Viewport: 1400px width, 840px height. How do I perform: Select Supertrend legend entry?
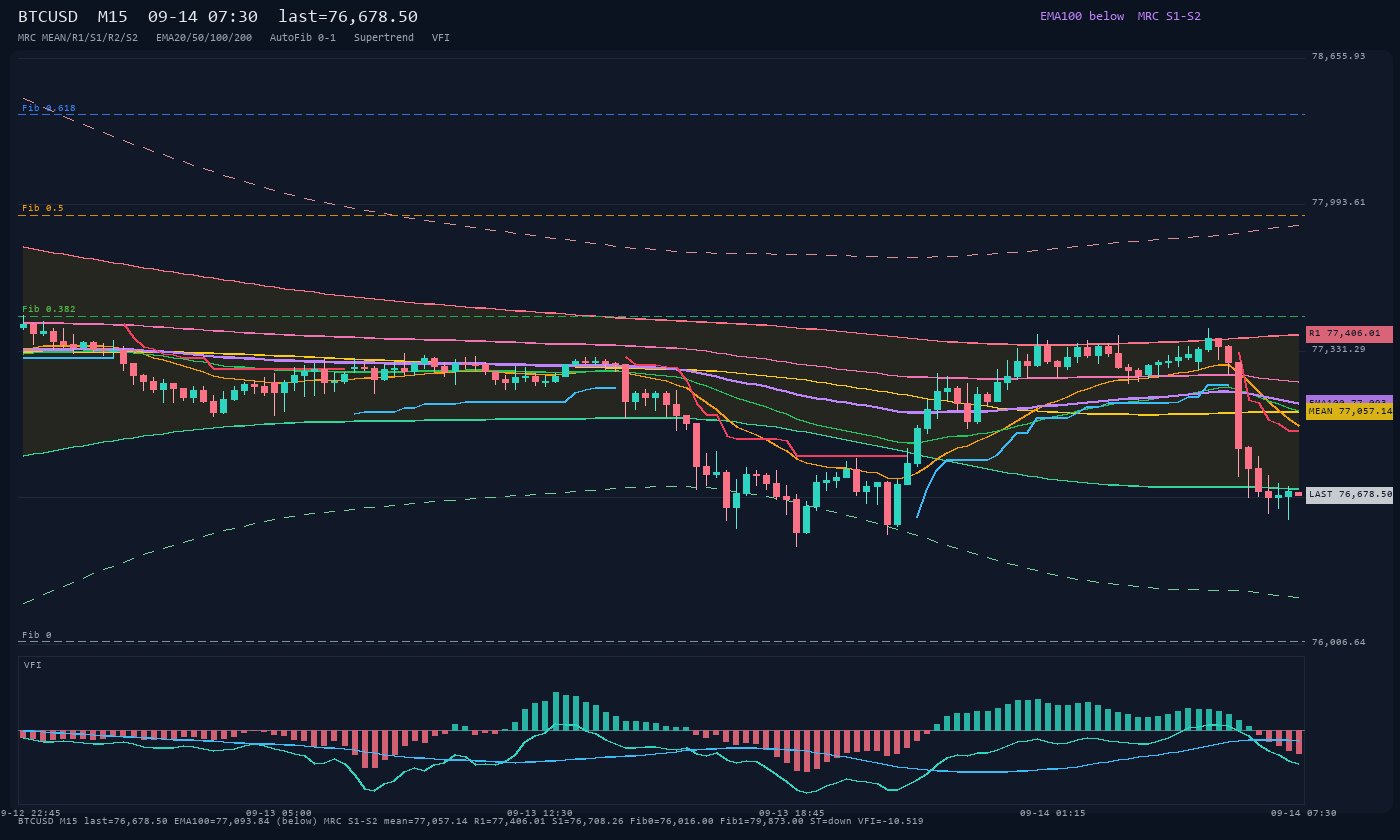pos(384,37)
